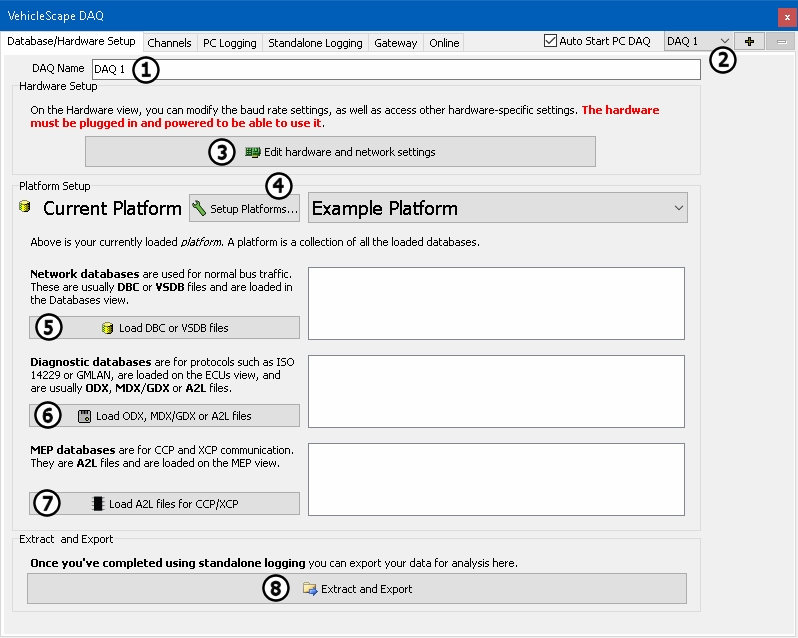This screenshot has width=798, height=638.
Task: Expand the DAQ 1 selector dropdown
Action: [724, 42]
